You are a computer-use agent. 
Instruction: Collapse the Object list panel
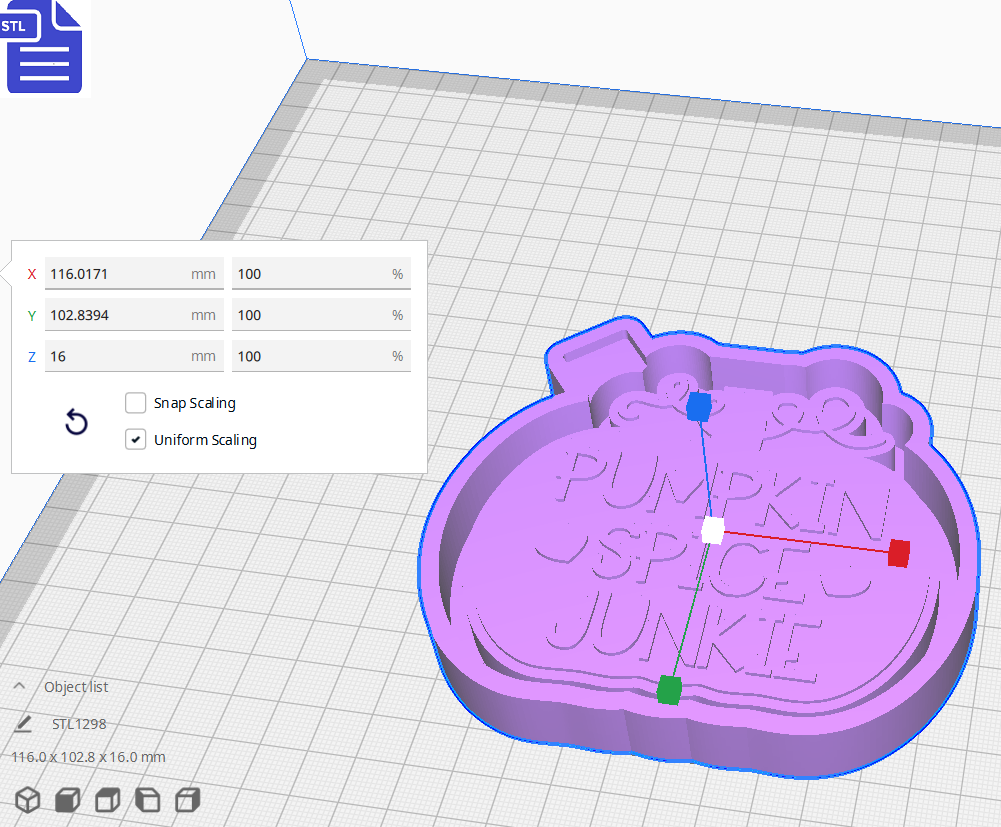point(20,686)
